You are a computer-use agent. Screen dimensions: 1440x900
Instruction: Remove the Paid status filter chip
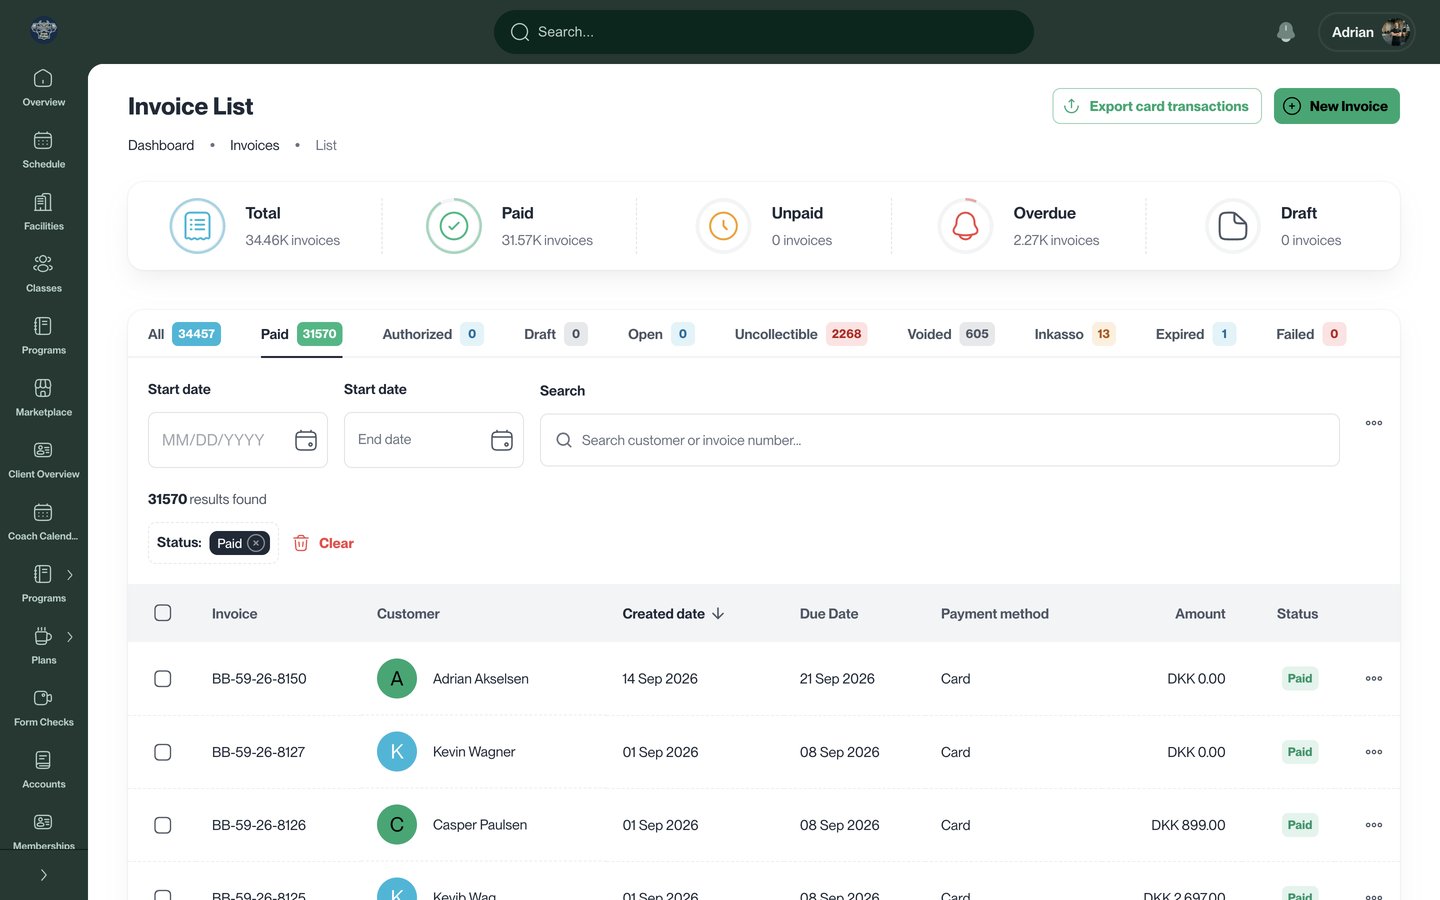(x=256, y=543)
